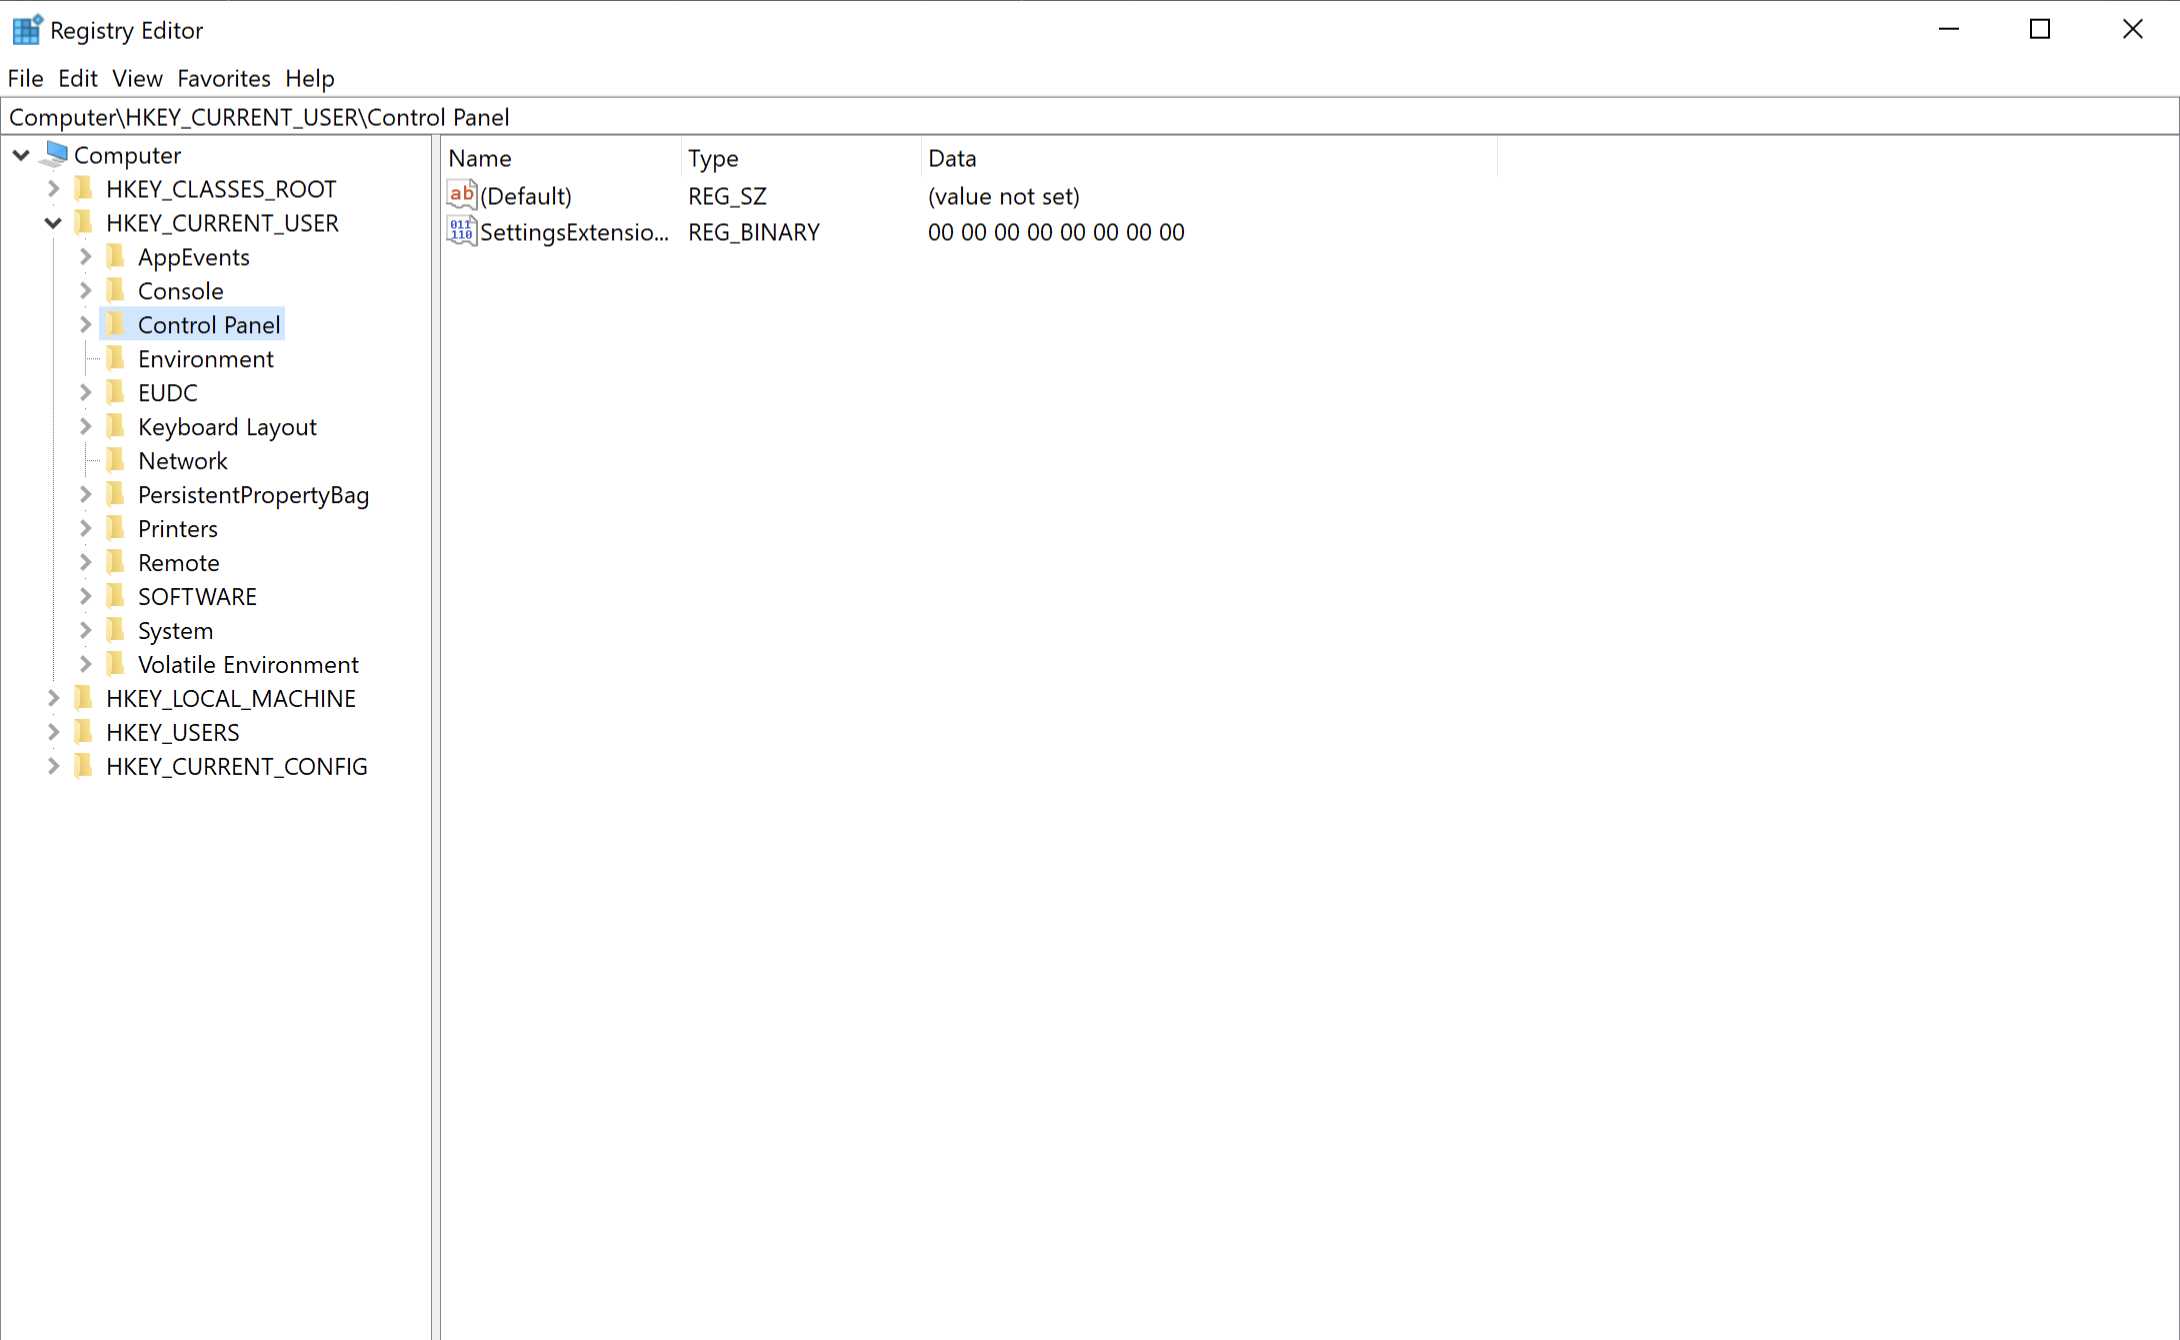Expand the PersistentPropertyBag key arrow
2180x1340 pixels.
[85, 495]
